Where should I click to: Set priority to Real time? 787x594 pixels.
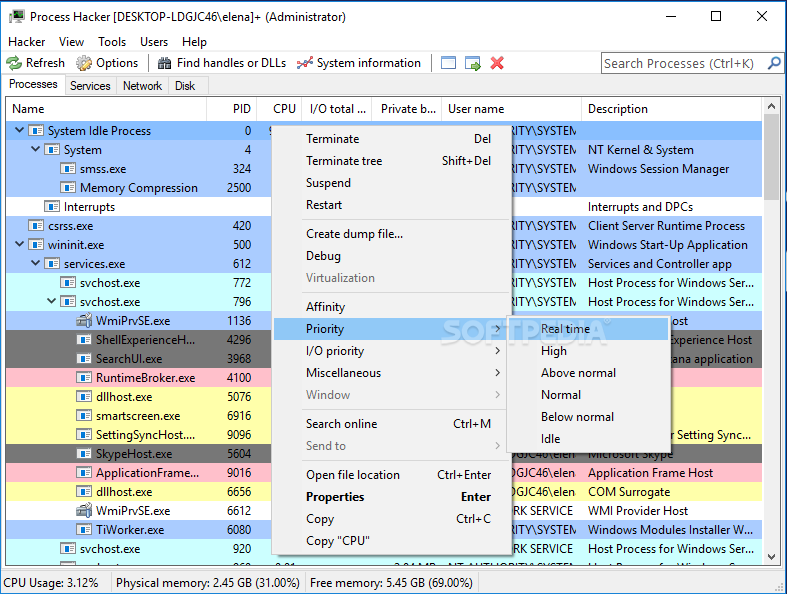(589, 329)
